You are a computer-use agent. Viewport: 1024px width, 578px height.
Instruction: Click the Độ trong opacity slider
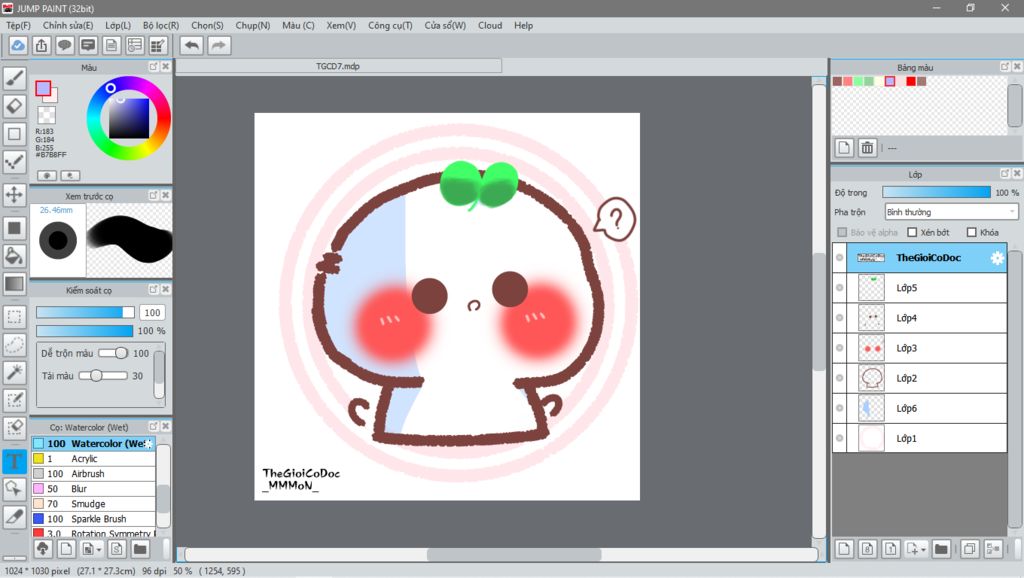pyautogui.click(x=936, y=192)
